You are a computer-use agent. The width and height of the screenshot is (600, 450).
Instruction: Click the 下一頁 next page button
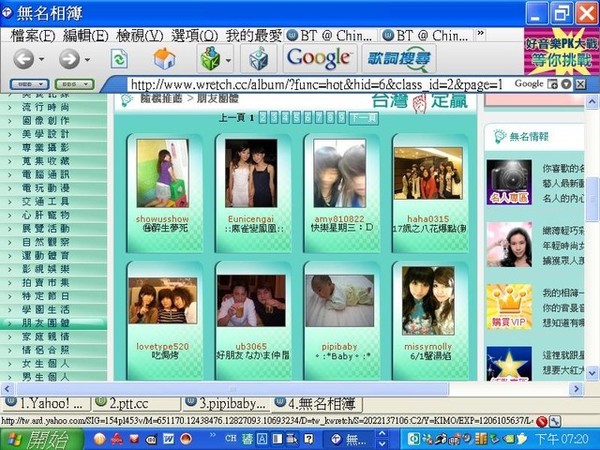pyautogui.click(x=364, y=117)
